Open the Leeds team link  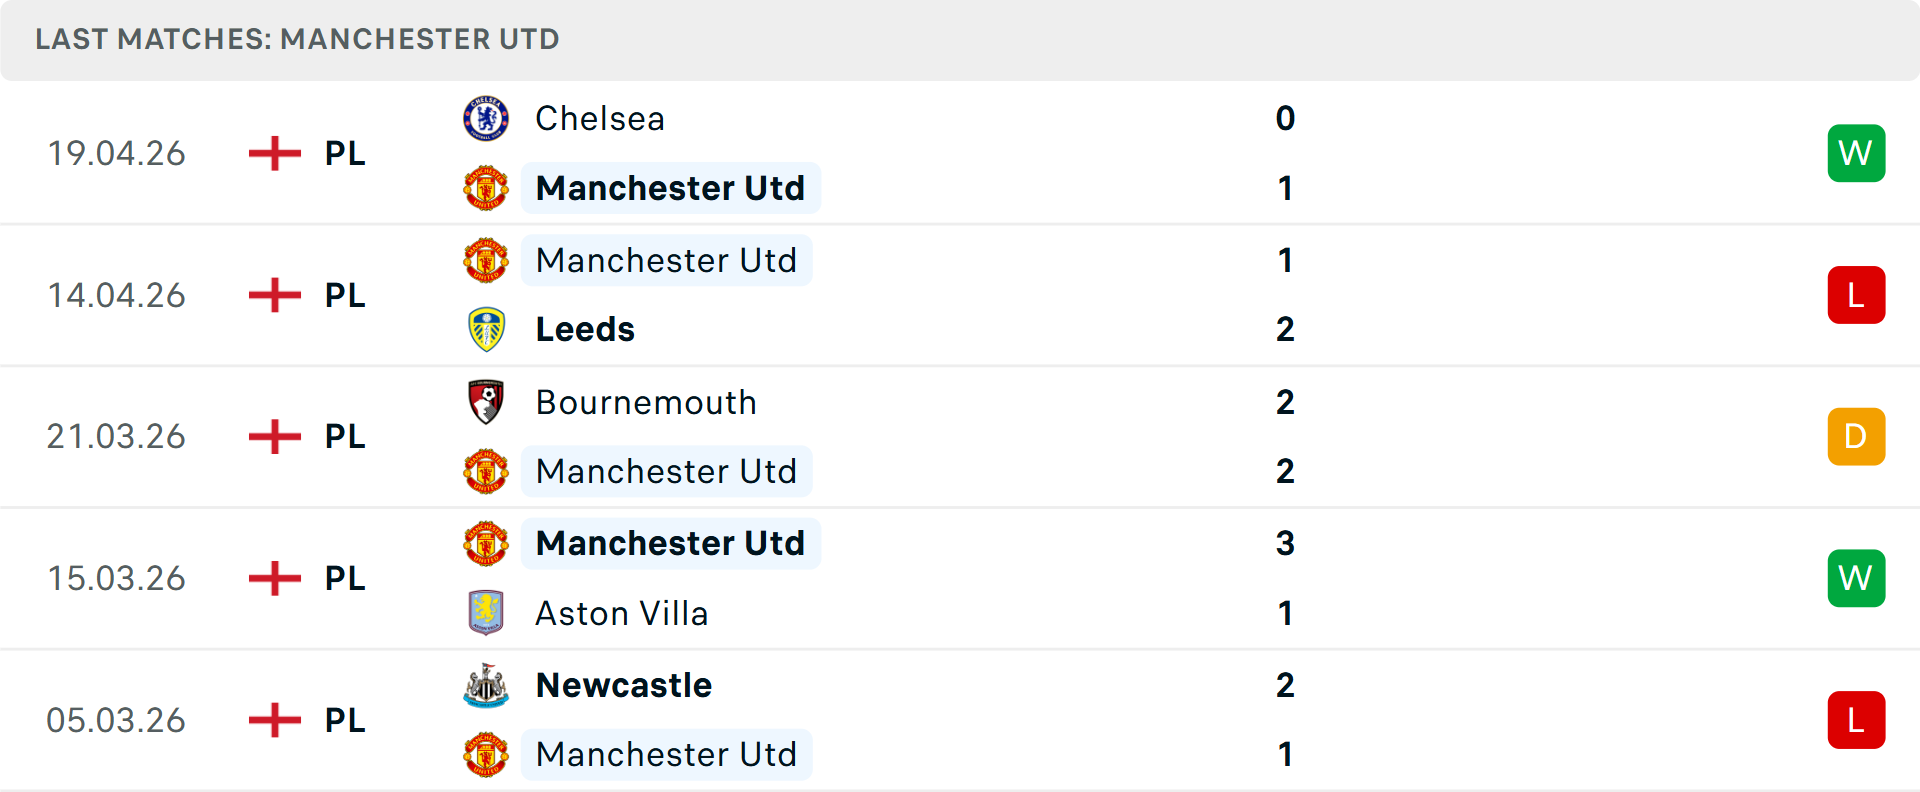[x=585, y=330]
